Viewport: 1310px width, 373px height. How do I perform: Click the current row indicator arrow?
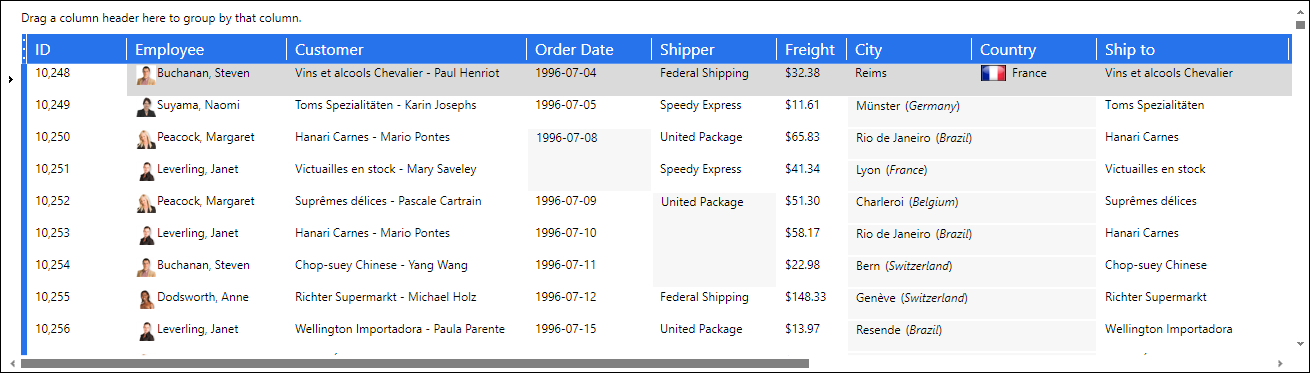10,79
